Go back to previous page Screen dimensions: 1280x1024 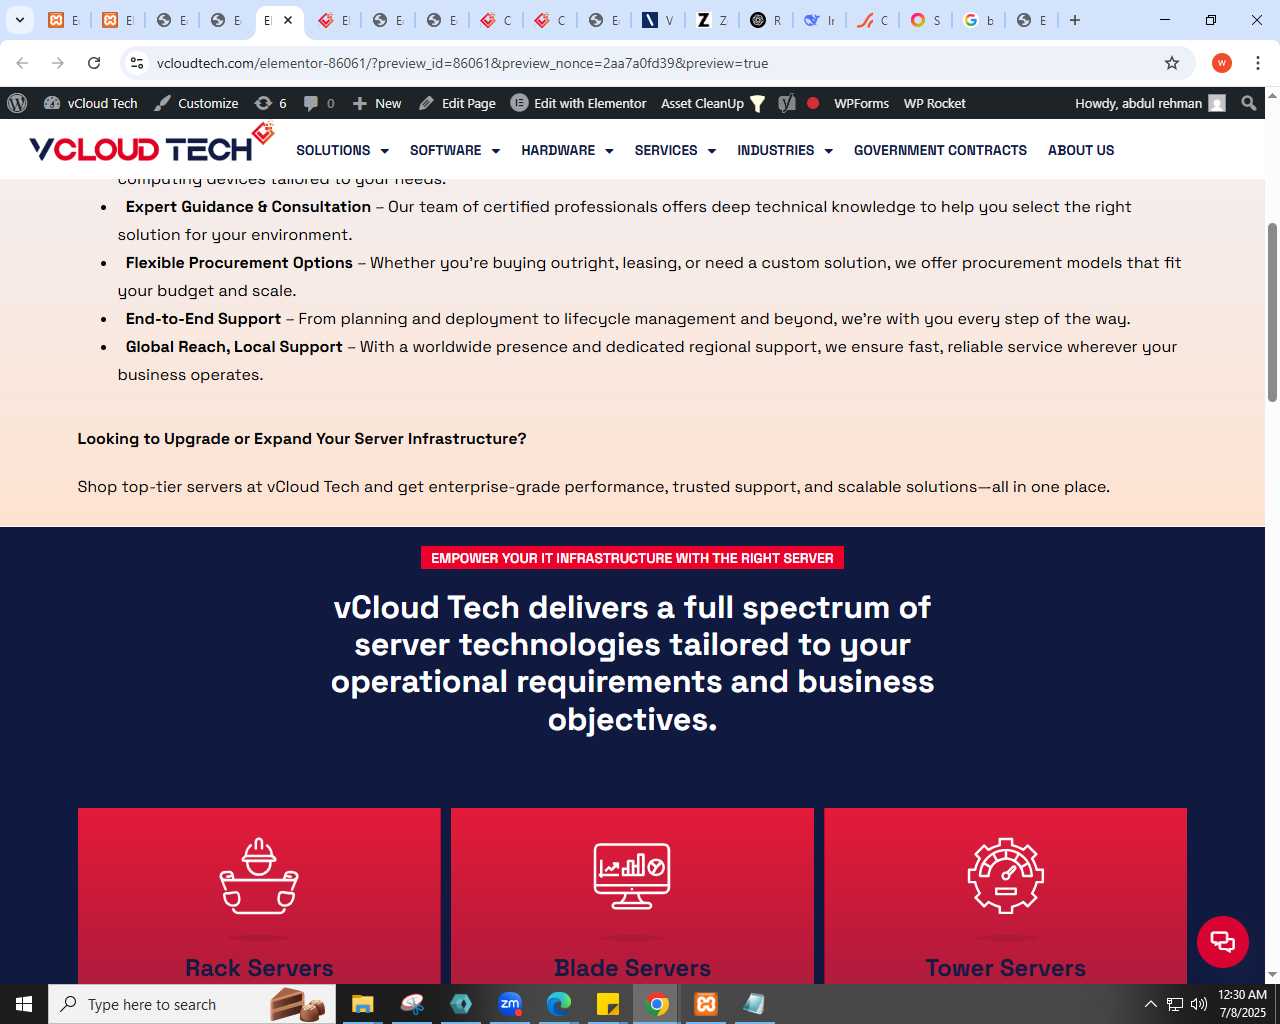22,63
